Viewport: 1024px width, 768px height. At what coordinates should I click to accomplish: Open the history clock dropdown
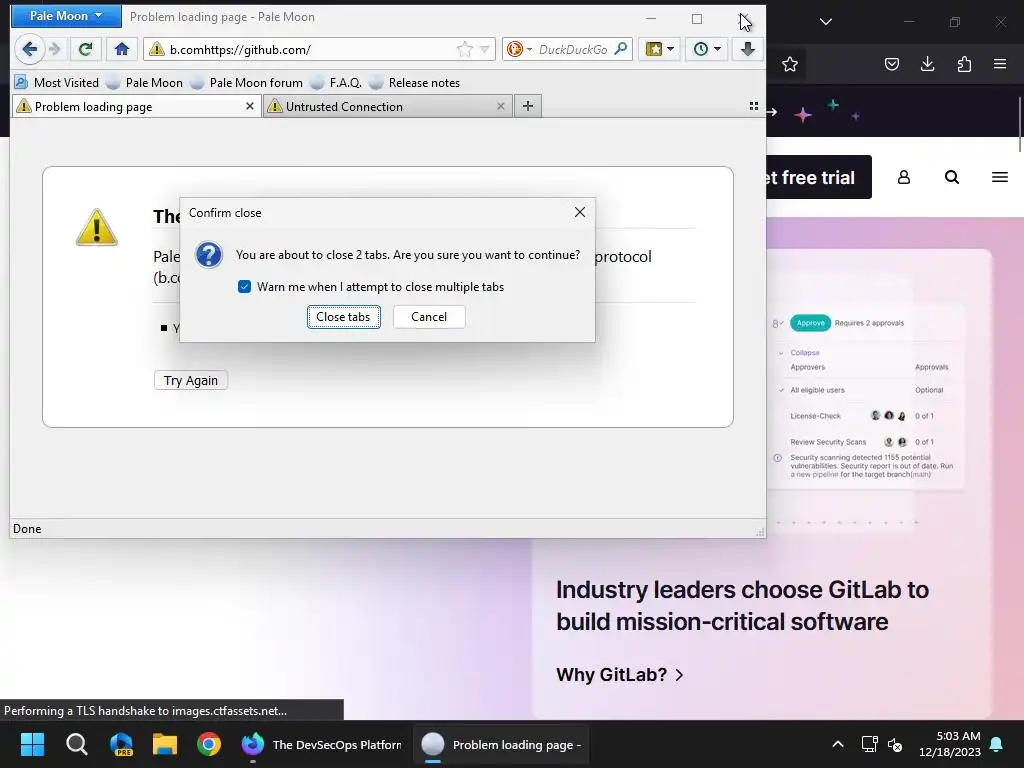pos(707,49)
